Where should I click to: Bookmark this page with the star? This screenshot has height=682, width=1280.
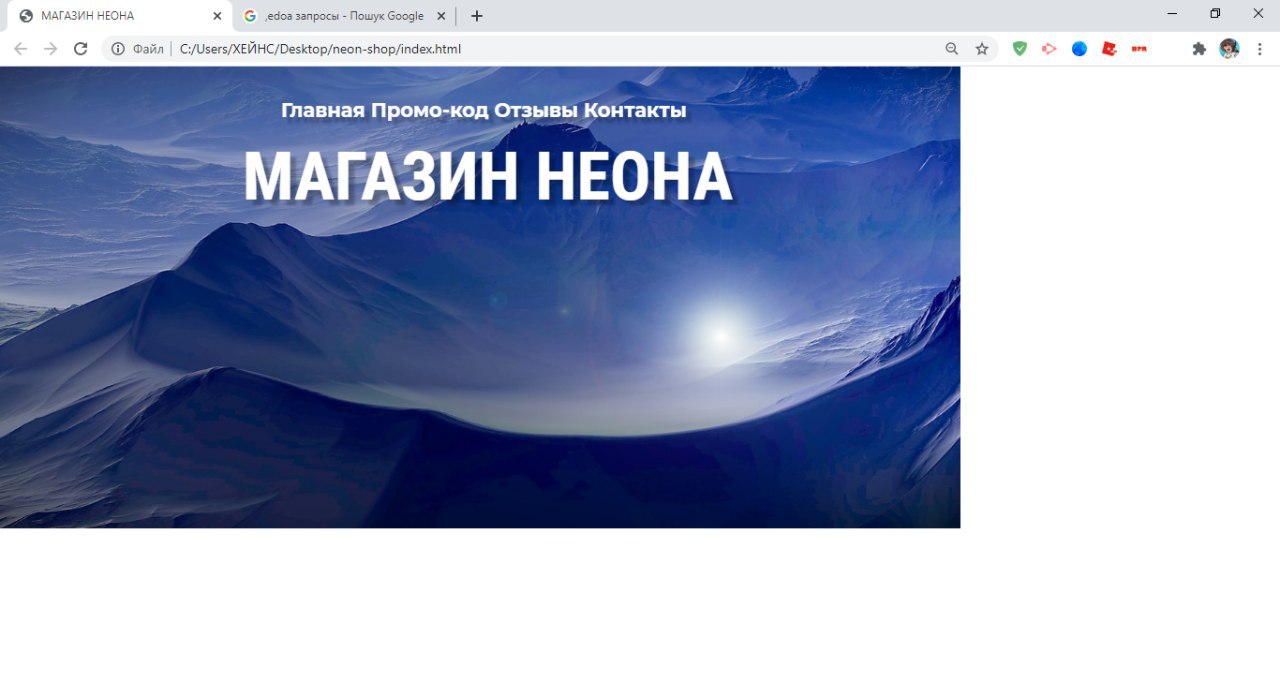982,48
